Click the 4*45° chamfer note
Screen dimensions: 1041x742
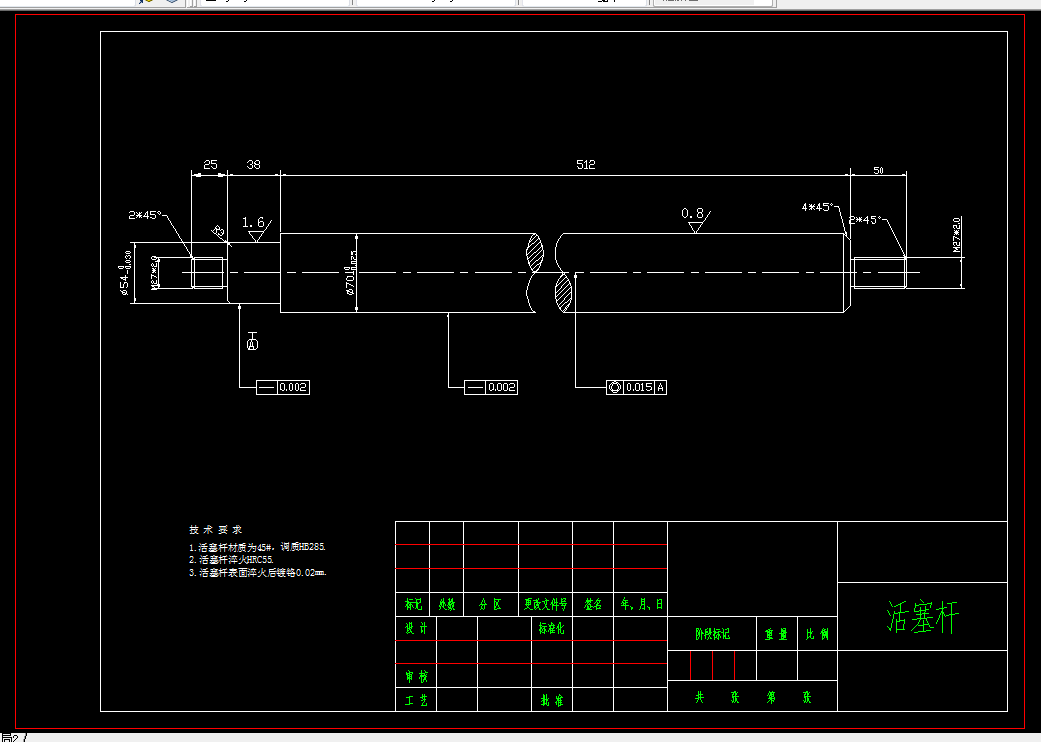click(x=817, y=207)
